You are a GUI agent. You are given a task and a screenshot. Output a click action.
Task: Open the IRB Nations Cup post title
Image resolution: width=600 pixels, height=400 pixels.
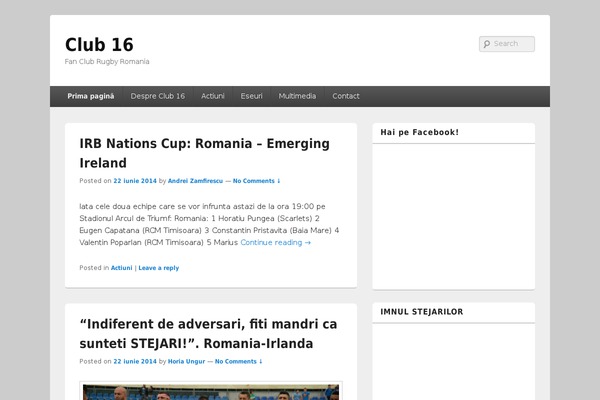coord(204,153)
